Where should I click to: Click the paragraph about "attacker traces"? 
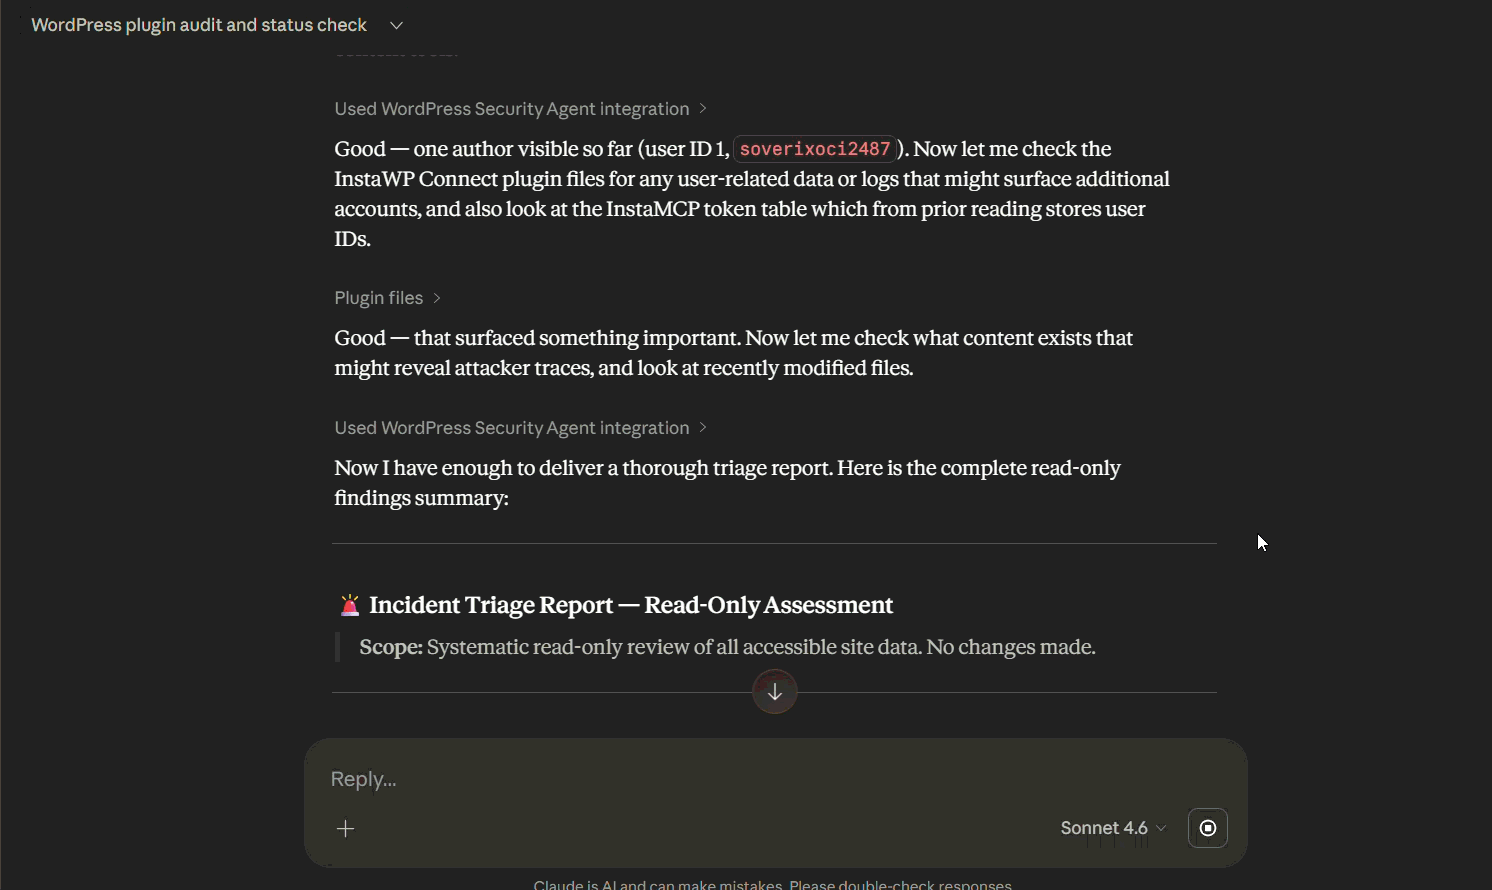(733, 353)
